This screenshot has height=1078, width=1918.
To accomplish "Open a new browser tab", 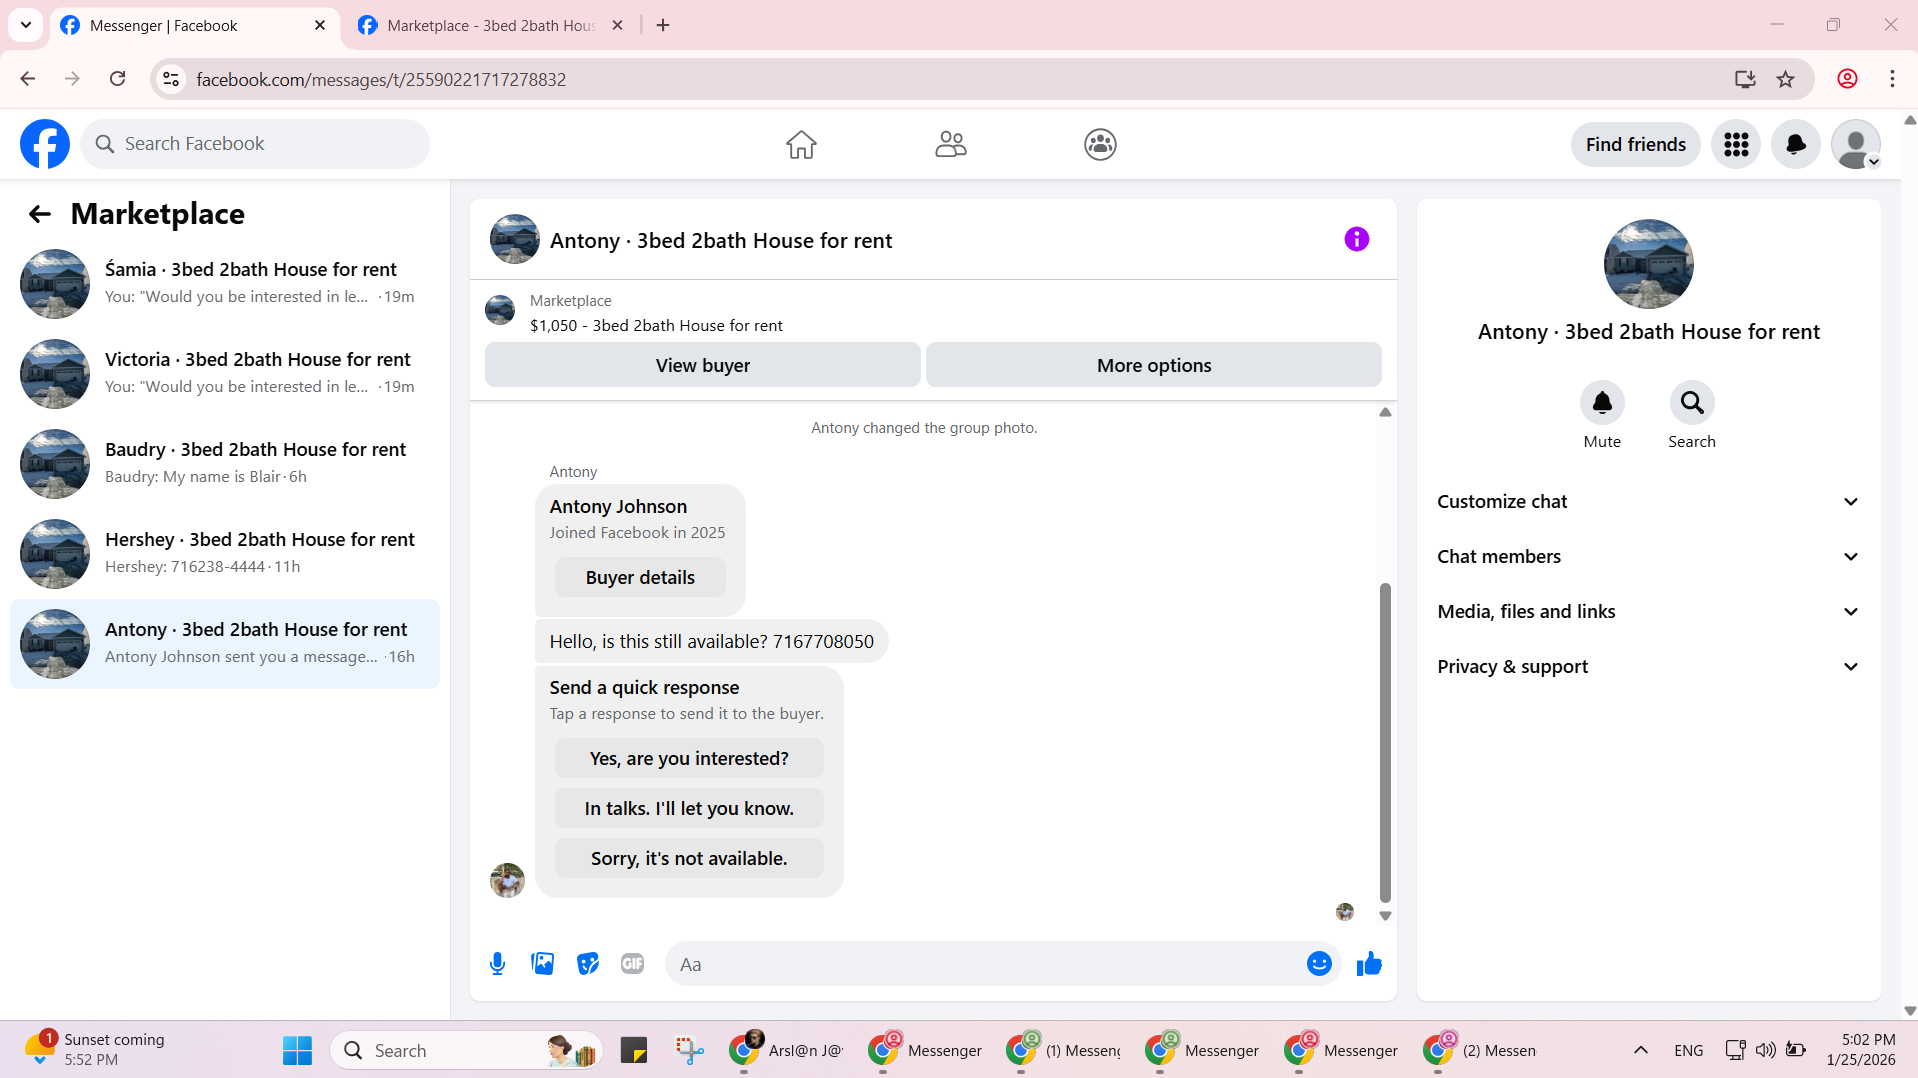I will point(663,25).
